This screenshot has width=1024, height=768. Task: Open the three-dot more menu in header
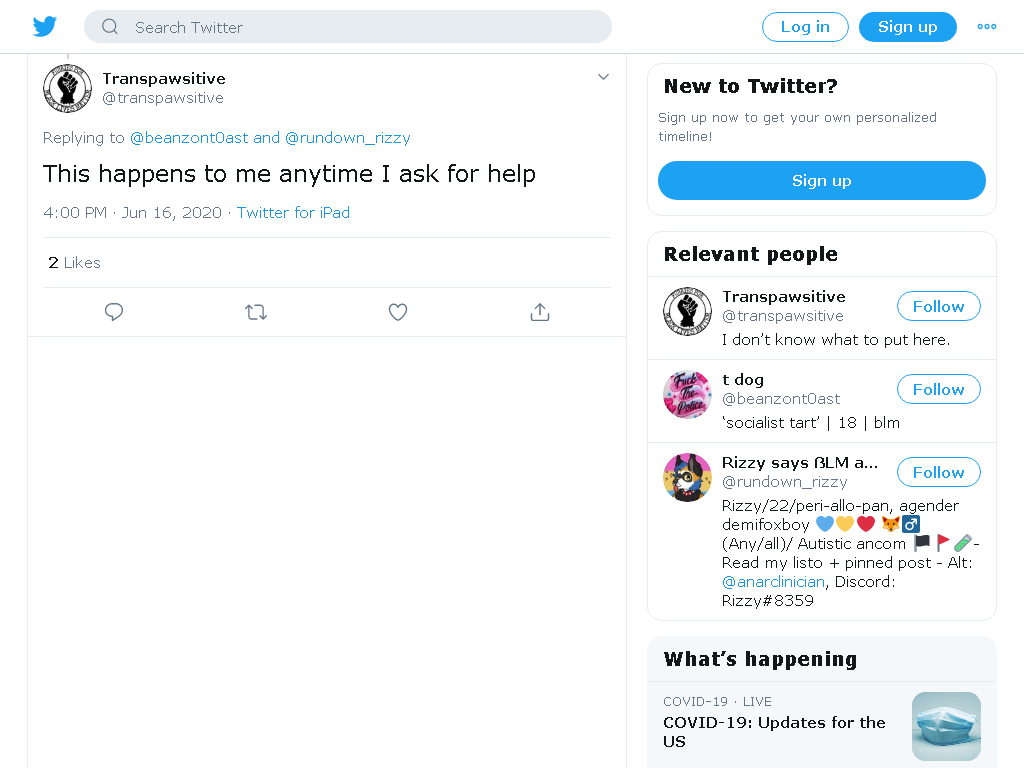(x=987, y=27)
